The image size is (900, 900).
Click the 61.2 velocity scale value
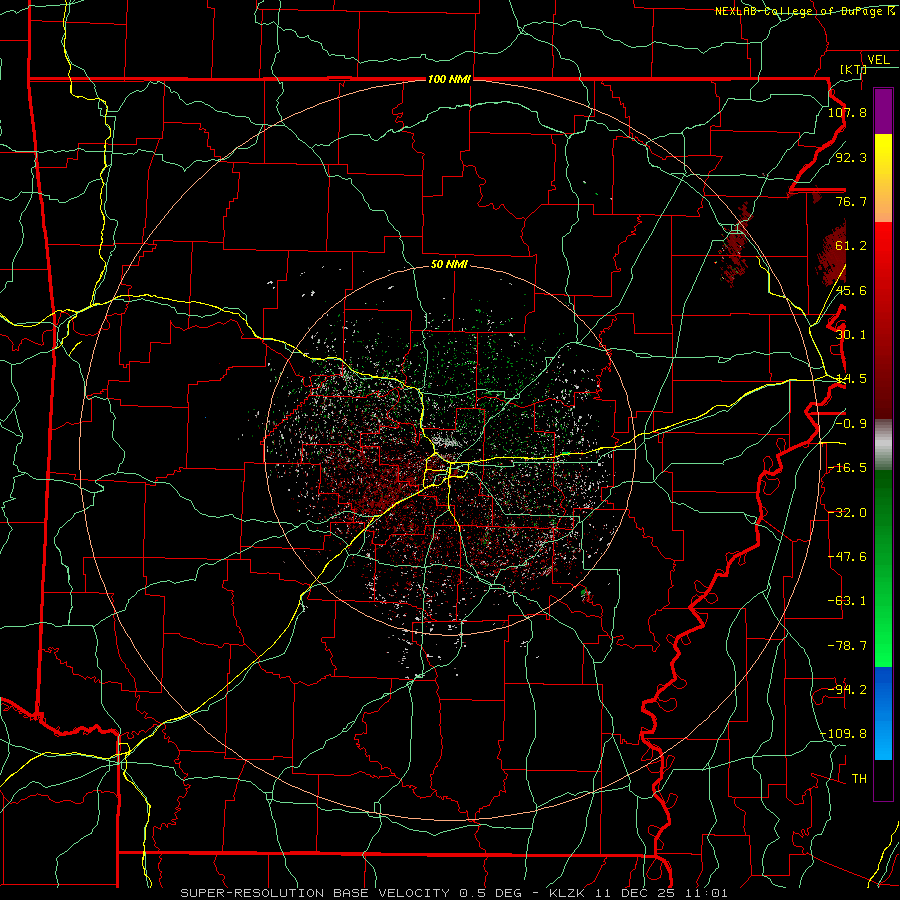click(851, 246)
